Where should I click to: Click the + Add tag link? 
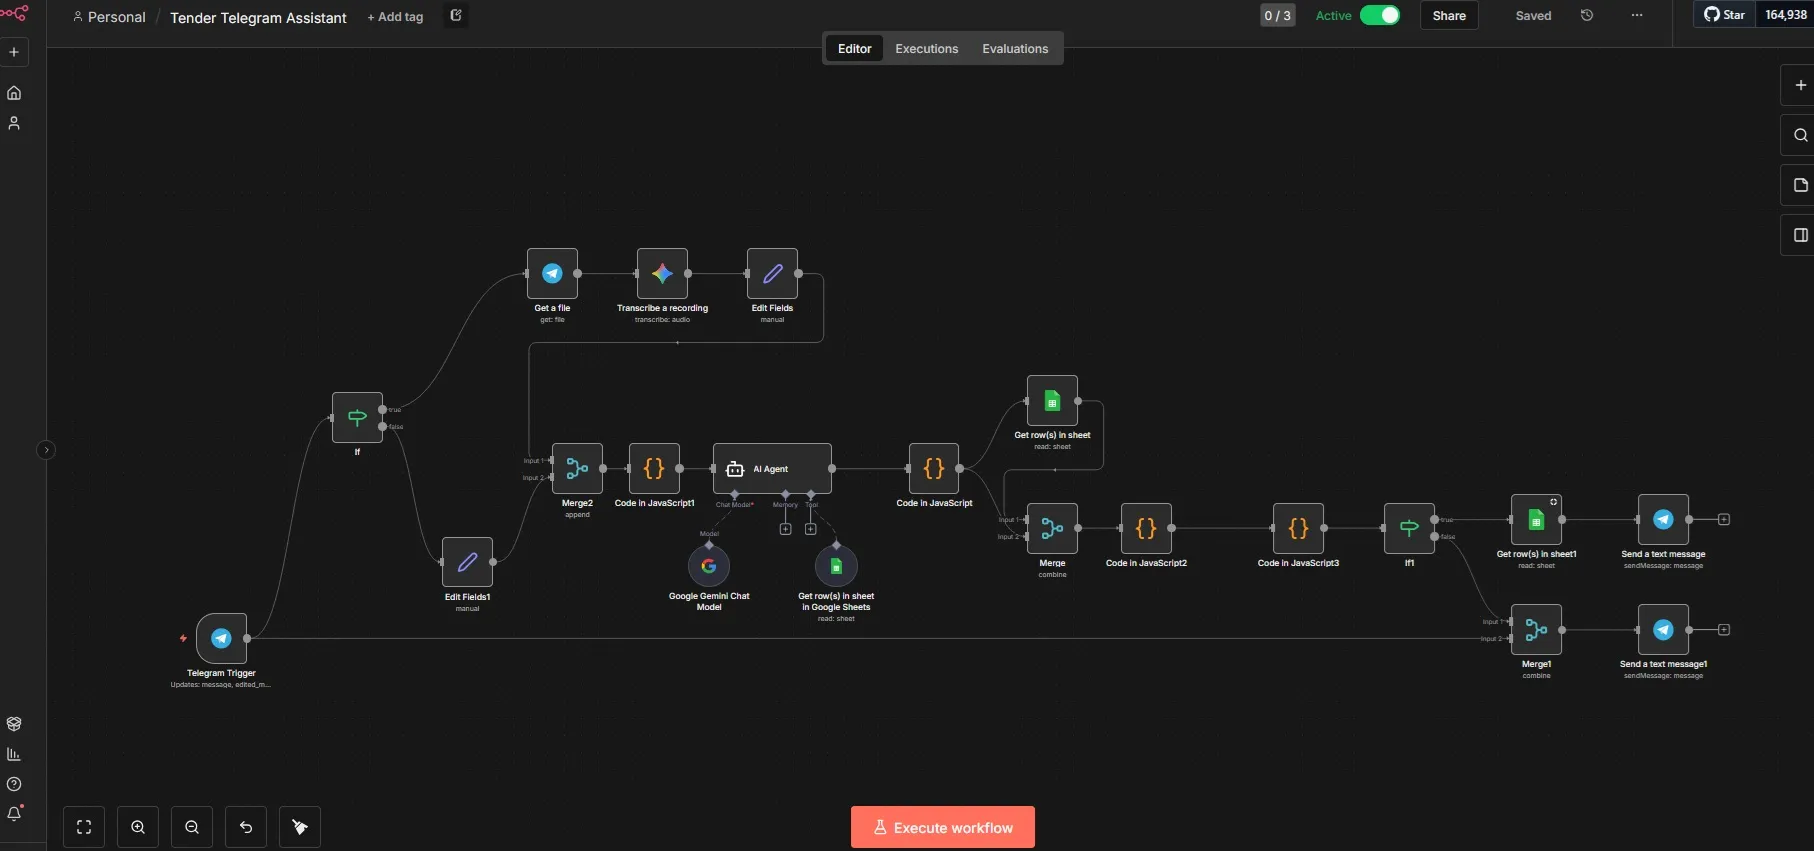click(395, 17)
